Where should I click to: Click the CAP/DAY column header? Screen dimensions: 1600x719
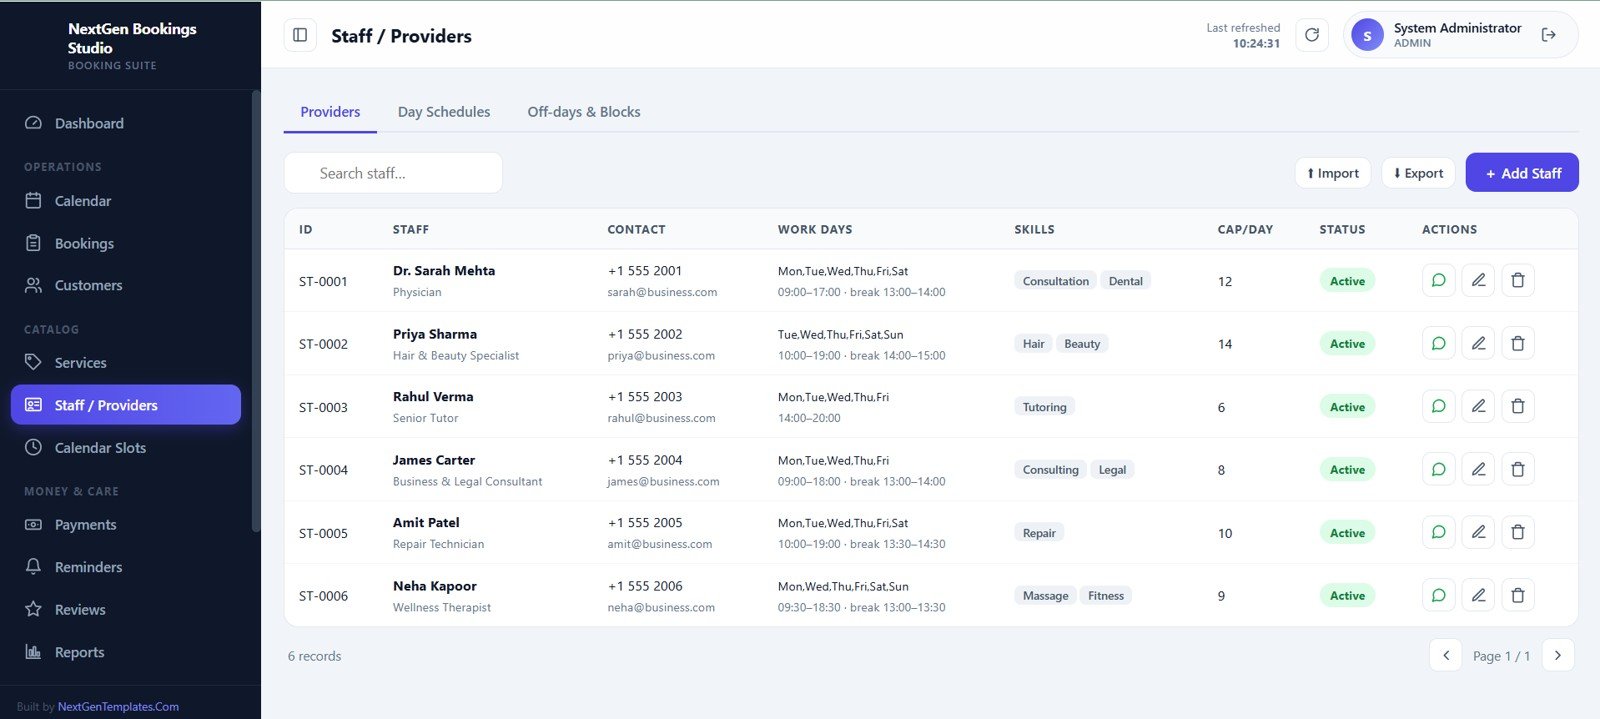tap(1245, 229)
